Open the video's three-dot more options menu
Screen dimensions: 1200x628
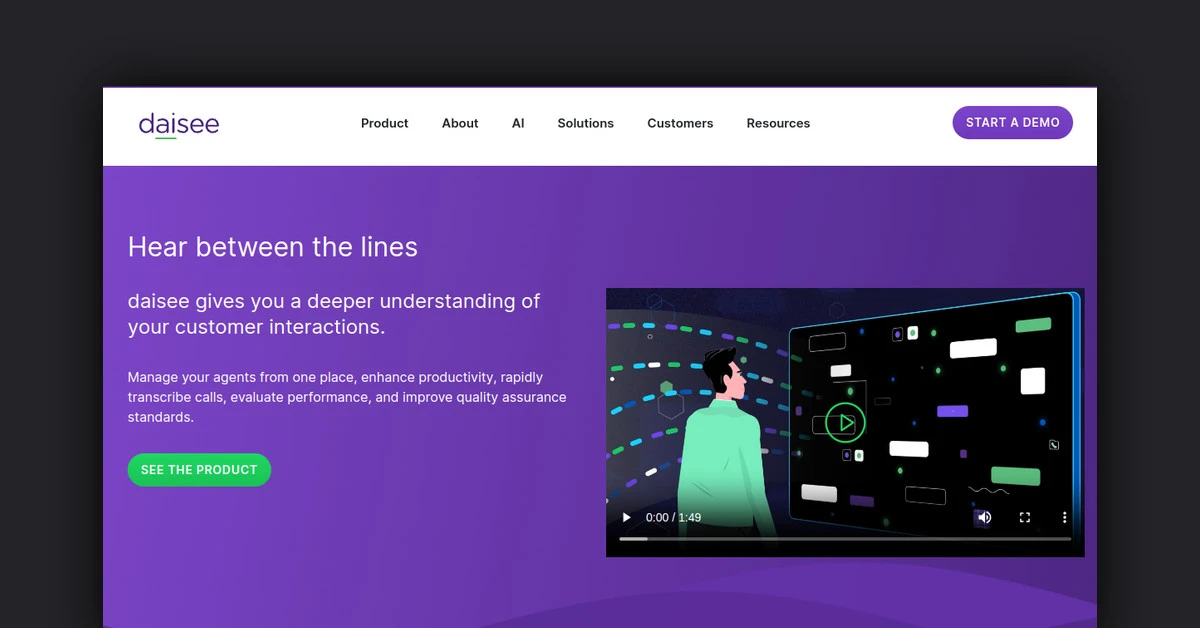pos(1064,517)
